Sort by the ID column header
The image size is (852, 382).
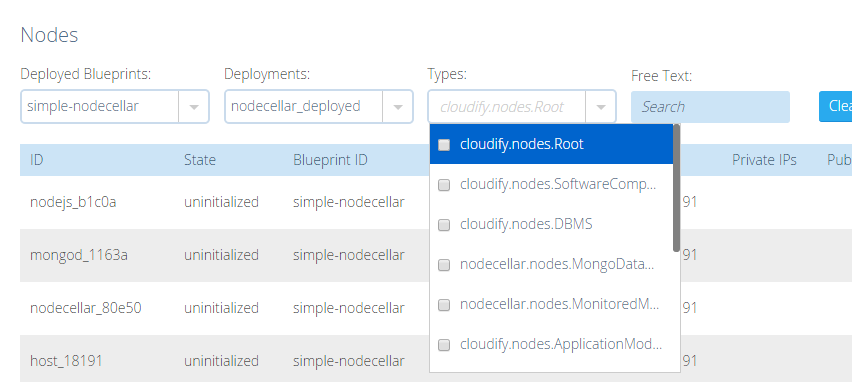[x=36, y=160]
